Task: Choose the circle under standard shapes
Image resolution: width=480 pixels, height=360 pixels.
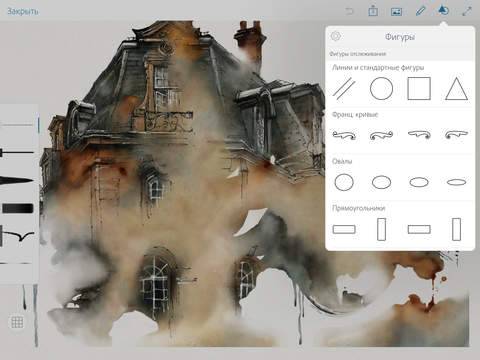Action: [x=381, y=89]
